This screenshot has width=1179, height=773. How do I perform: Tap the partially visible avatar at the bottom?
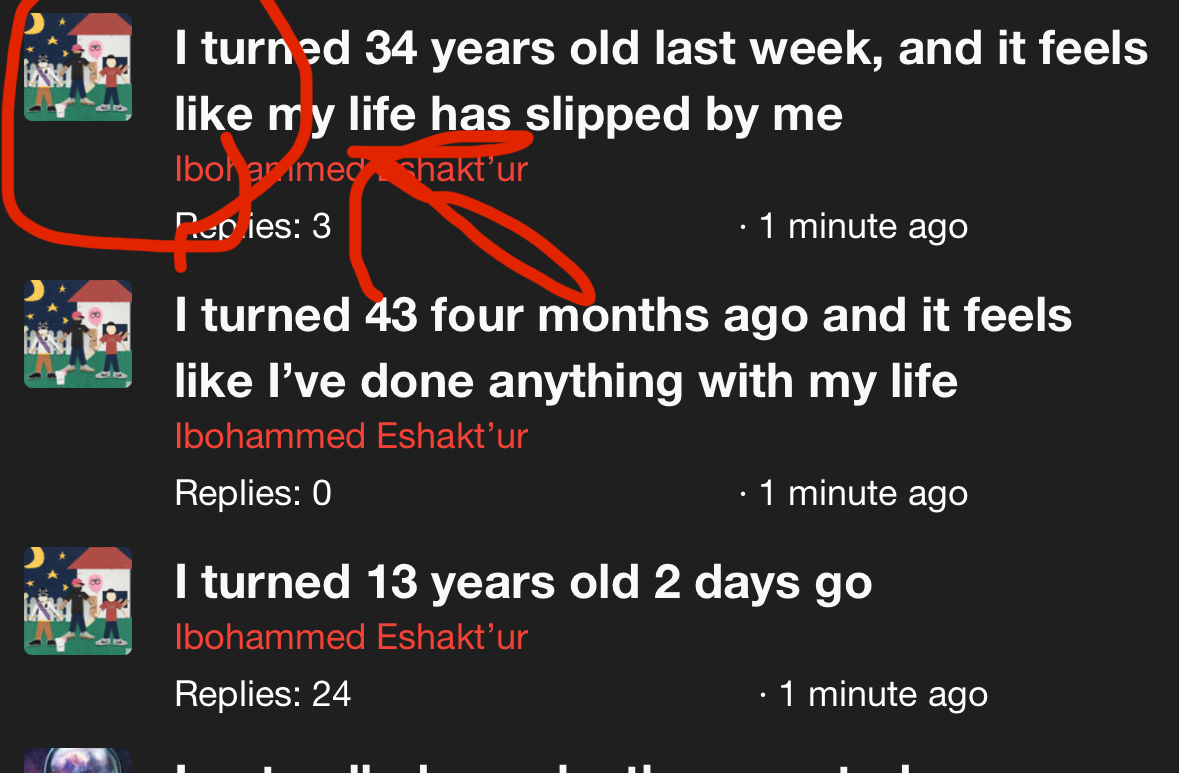pyautogui.click(x=78, y=762)
